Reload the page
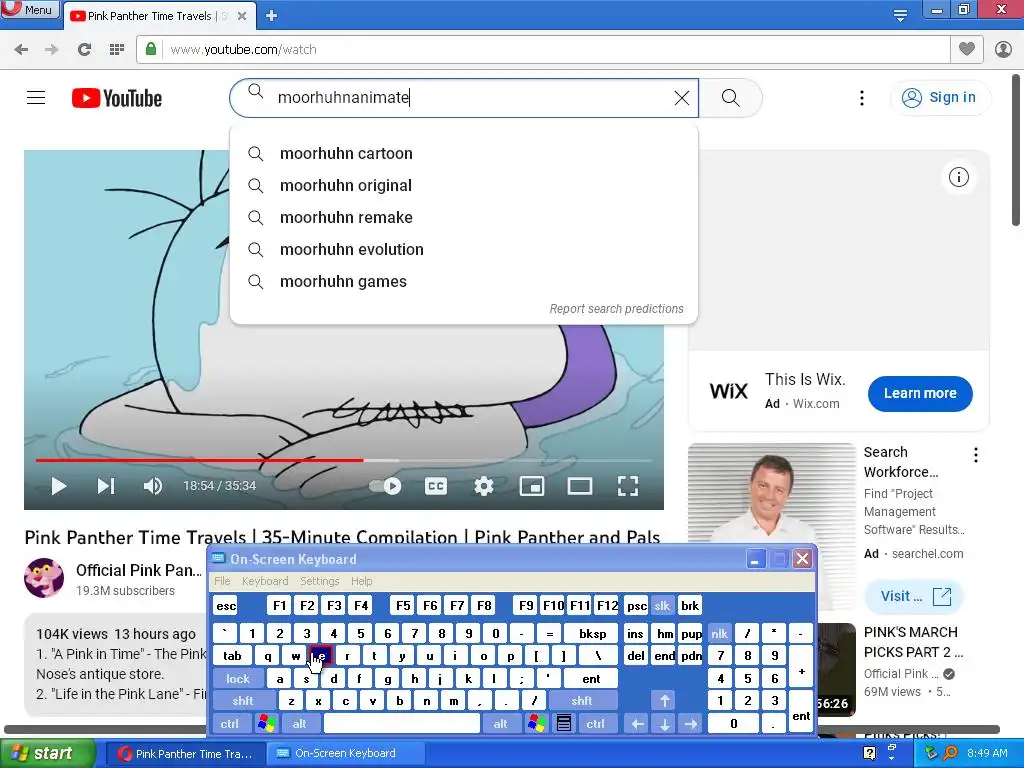The height and width of the screenshot is (768, 1024). [x=84, y=50]
